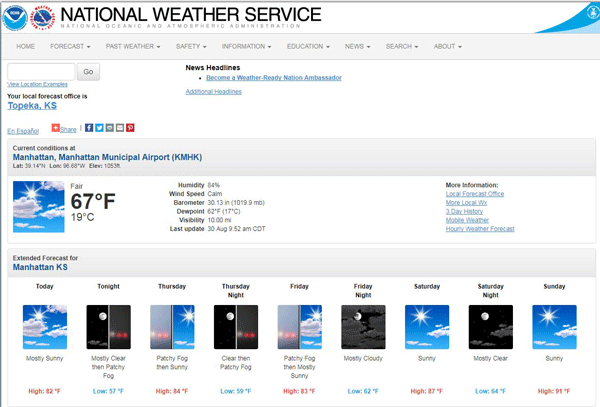Click Barometer 30.13 in value
The height and width of the screenshot is (407, 600).
(x=236, y=203)
